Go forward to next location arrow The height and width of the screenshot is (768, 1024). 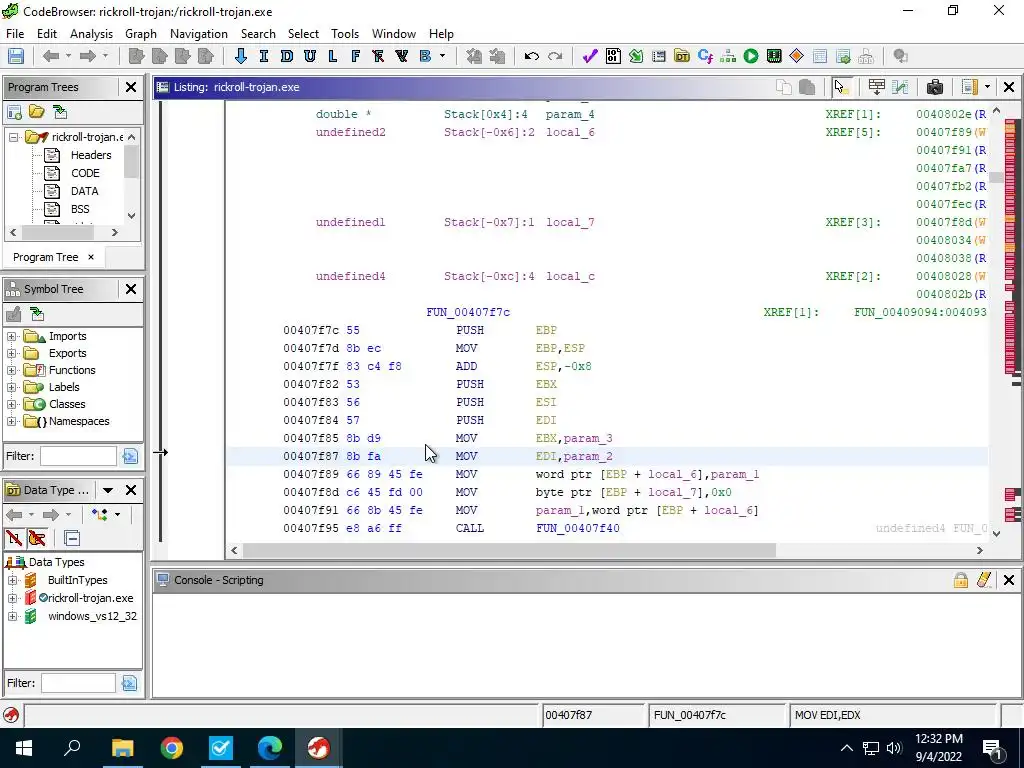pyautogui.click(x=88, y=56)
